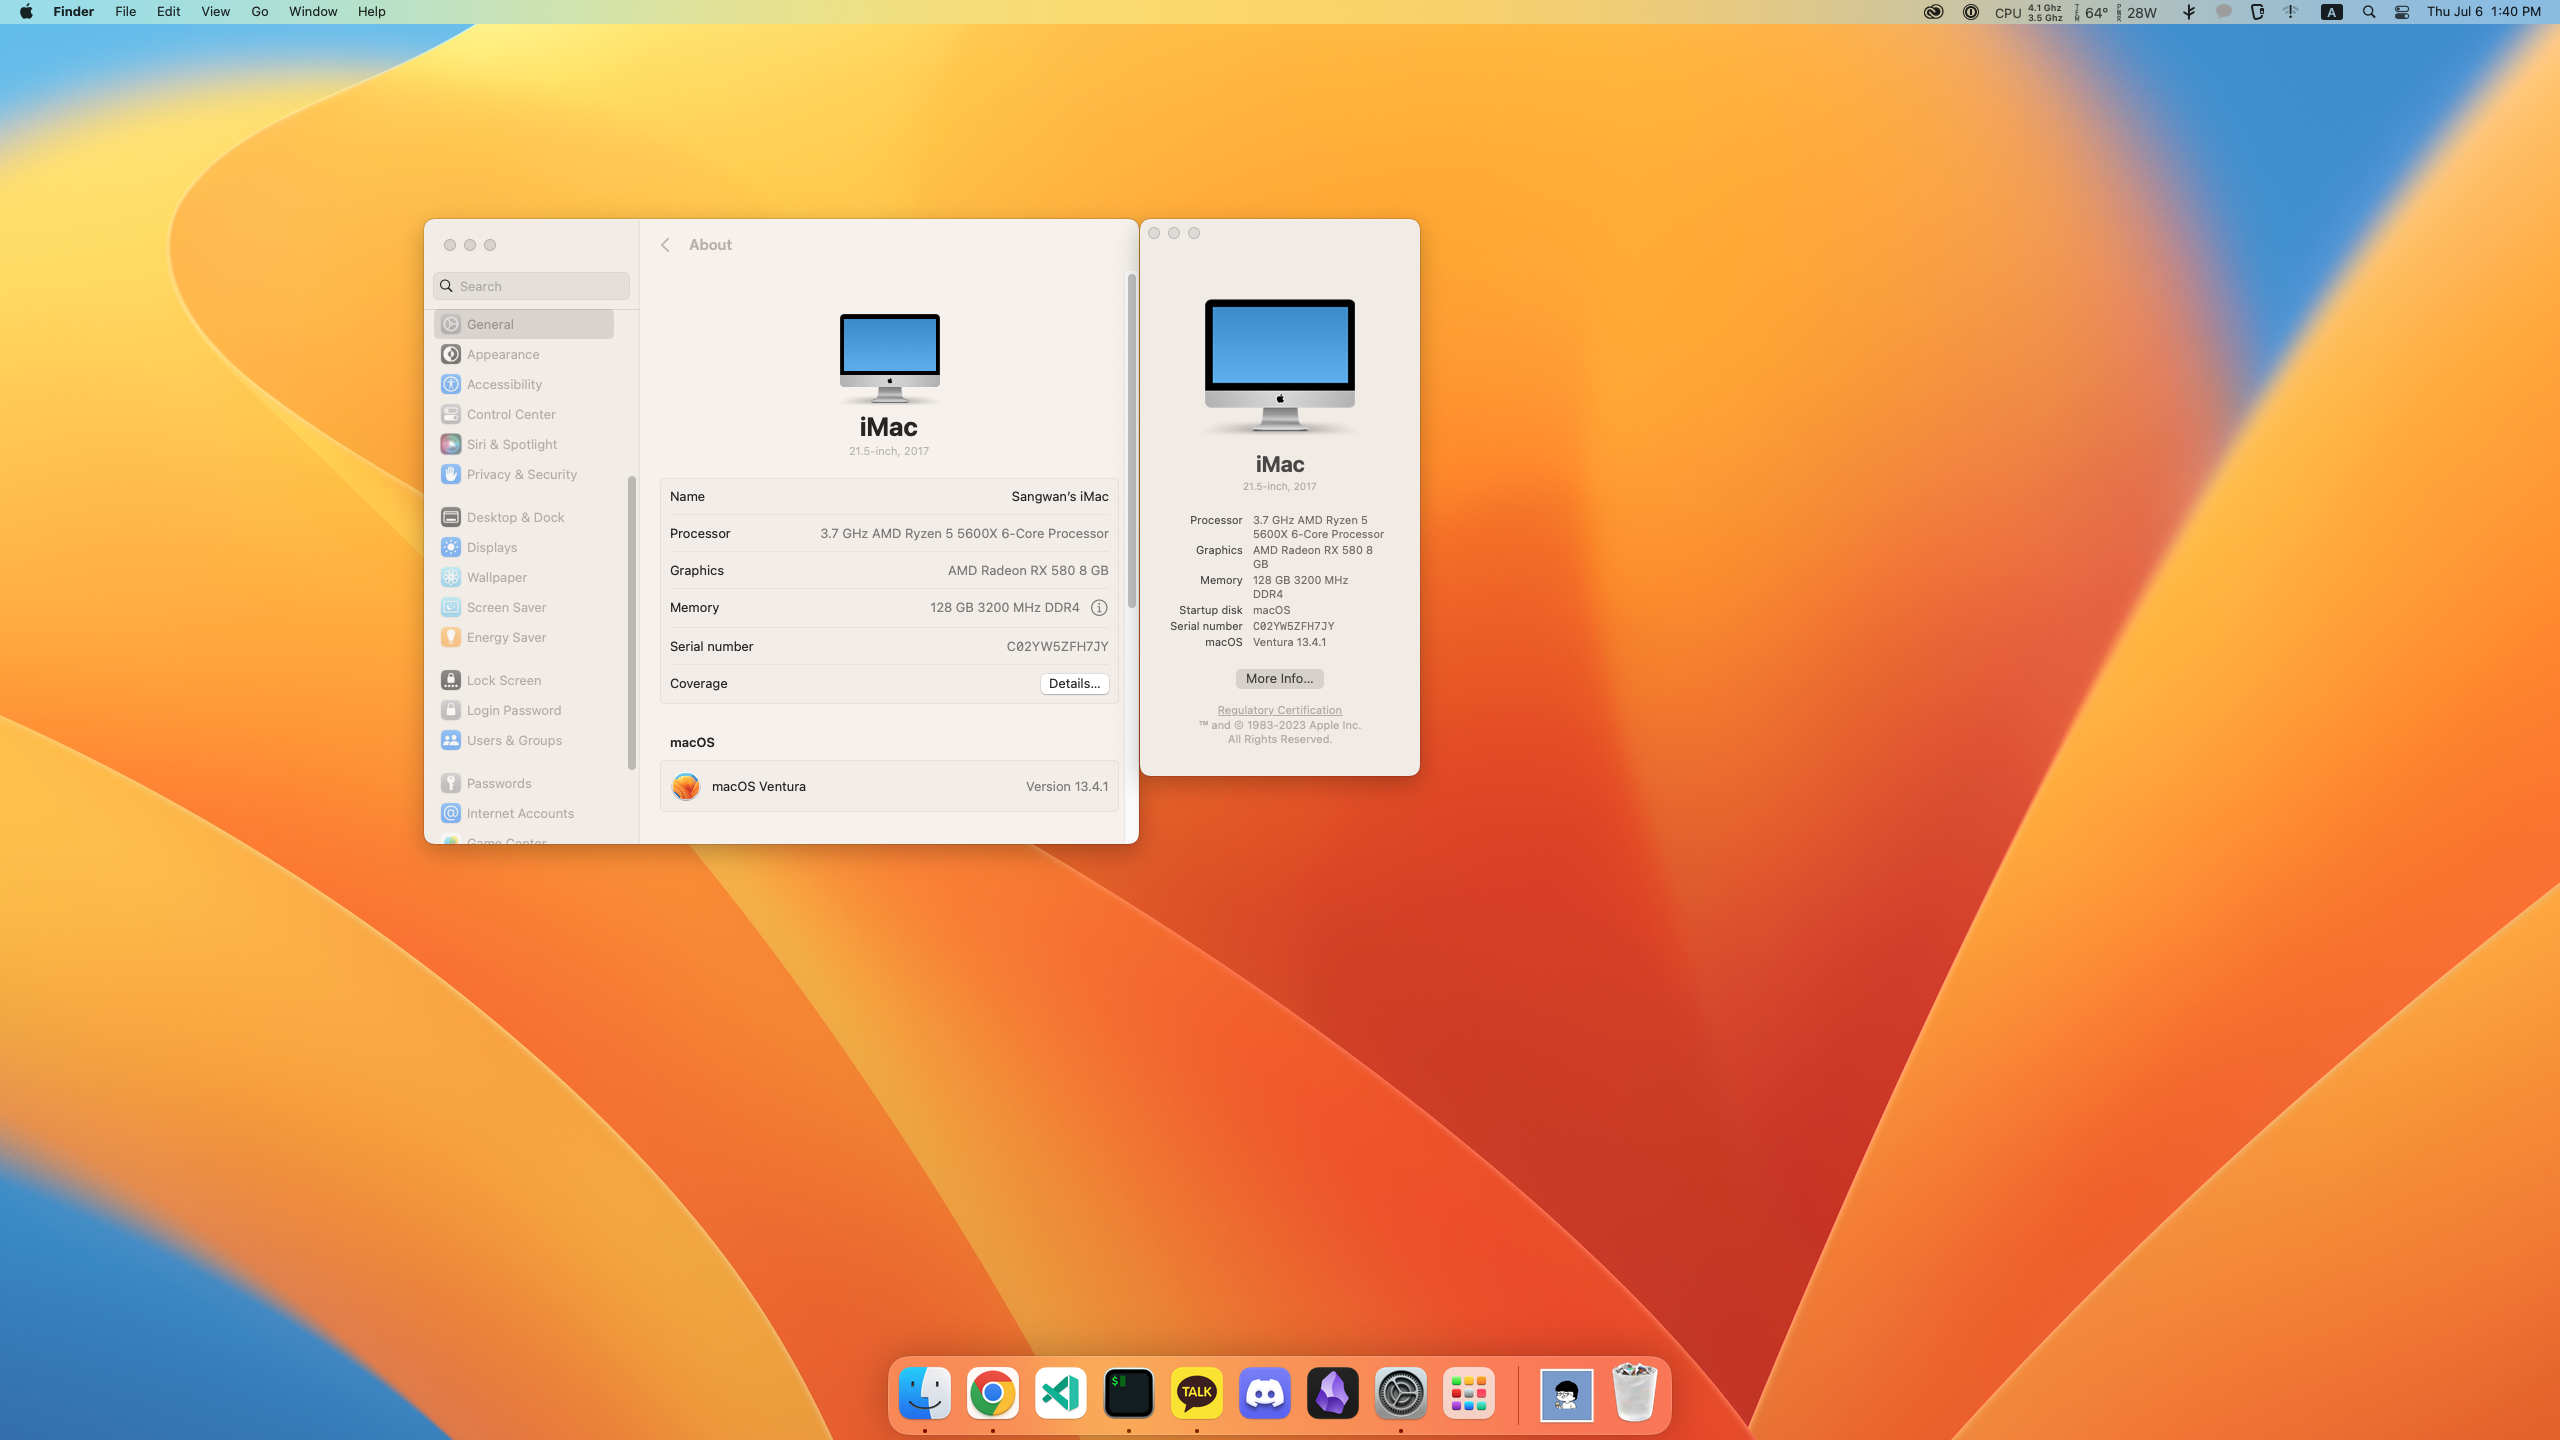Launch Finder from the Dock

point(925,1393)
